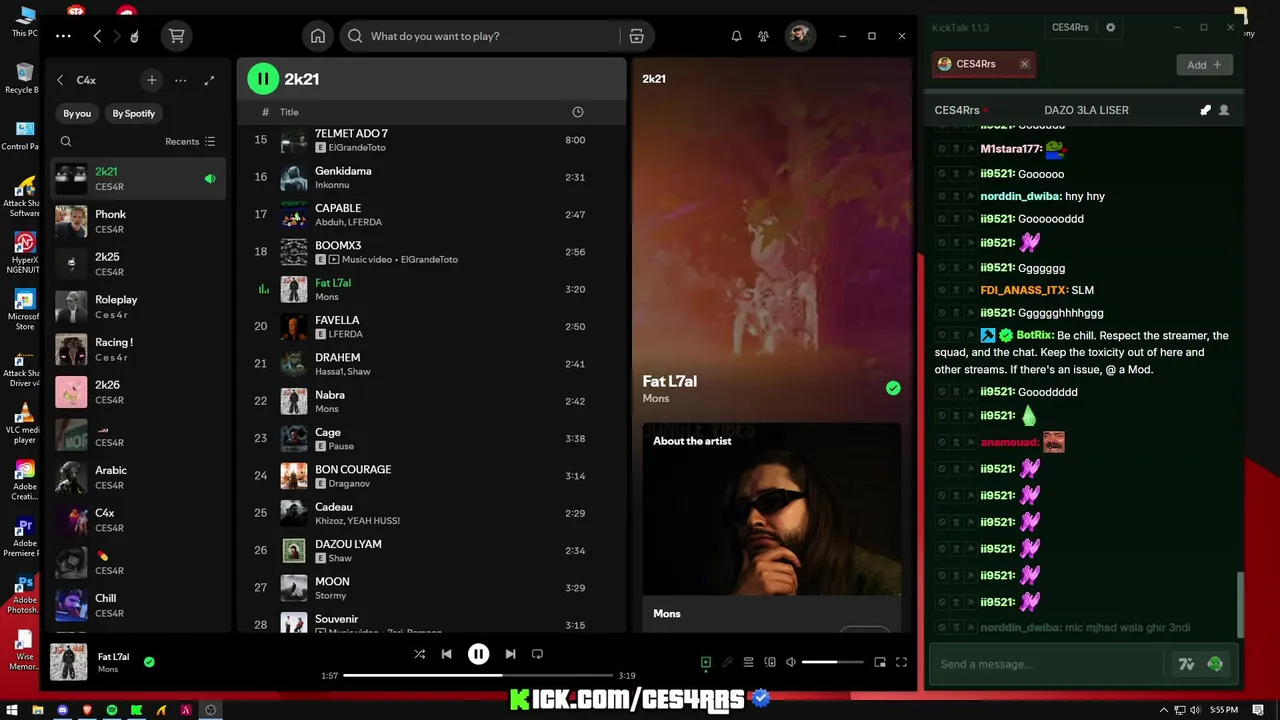The width and height of the screenshot is (1280, 720).
Task: Skip to previous track
Action: pos(447,654)
